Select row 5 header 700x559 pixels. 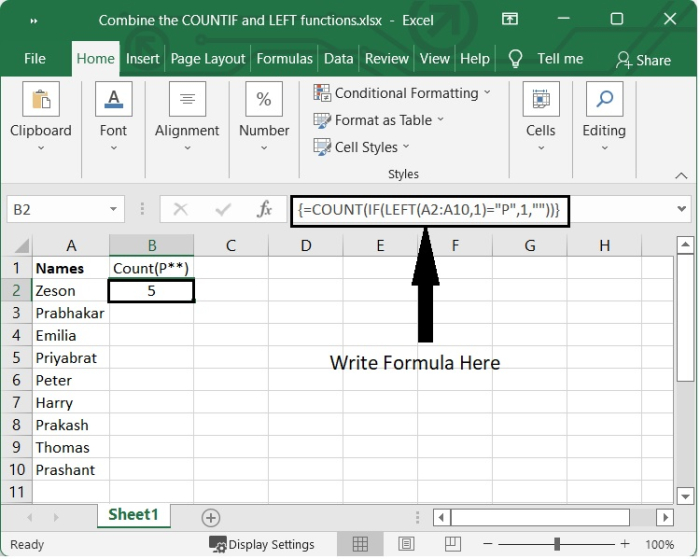[x=17, y=358]
